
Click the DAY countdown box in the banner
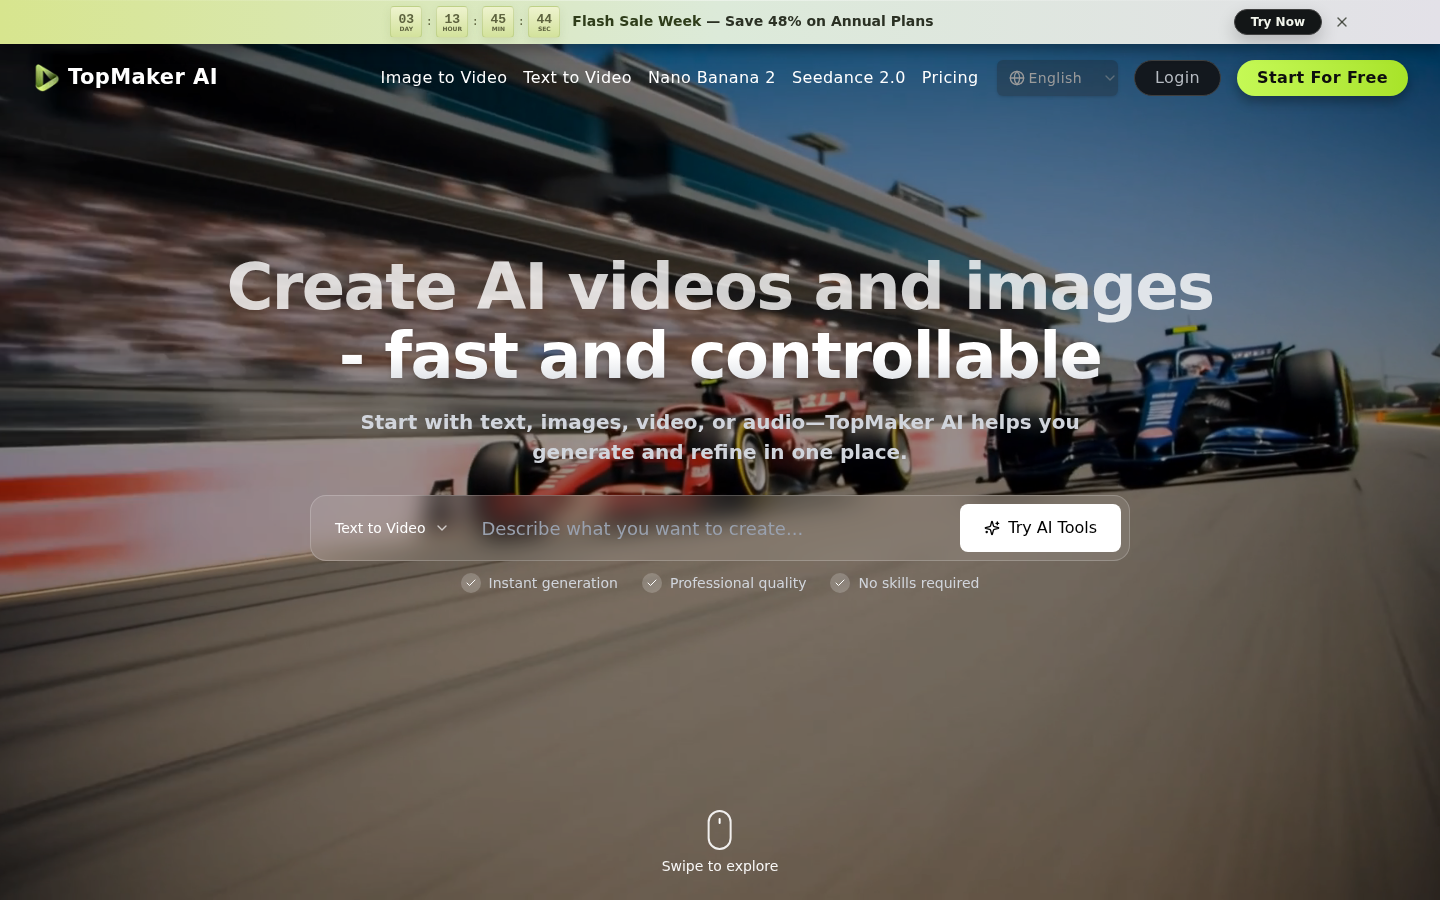point(406,21)
